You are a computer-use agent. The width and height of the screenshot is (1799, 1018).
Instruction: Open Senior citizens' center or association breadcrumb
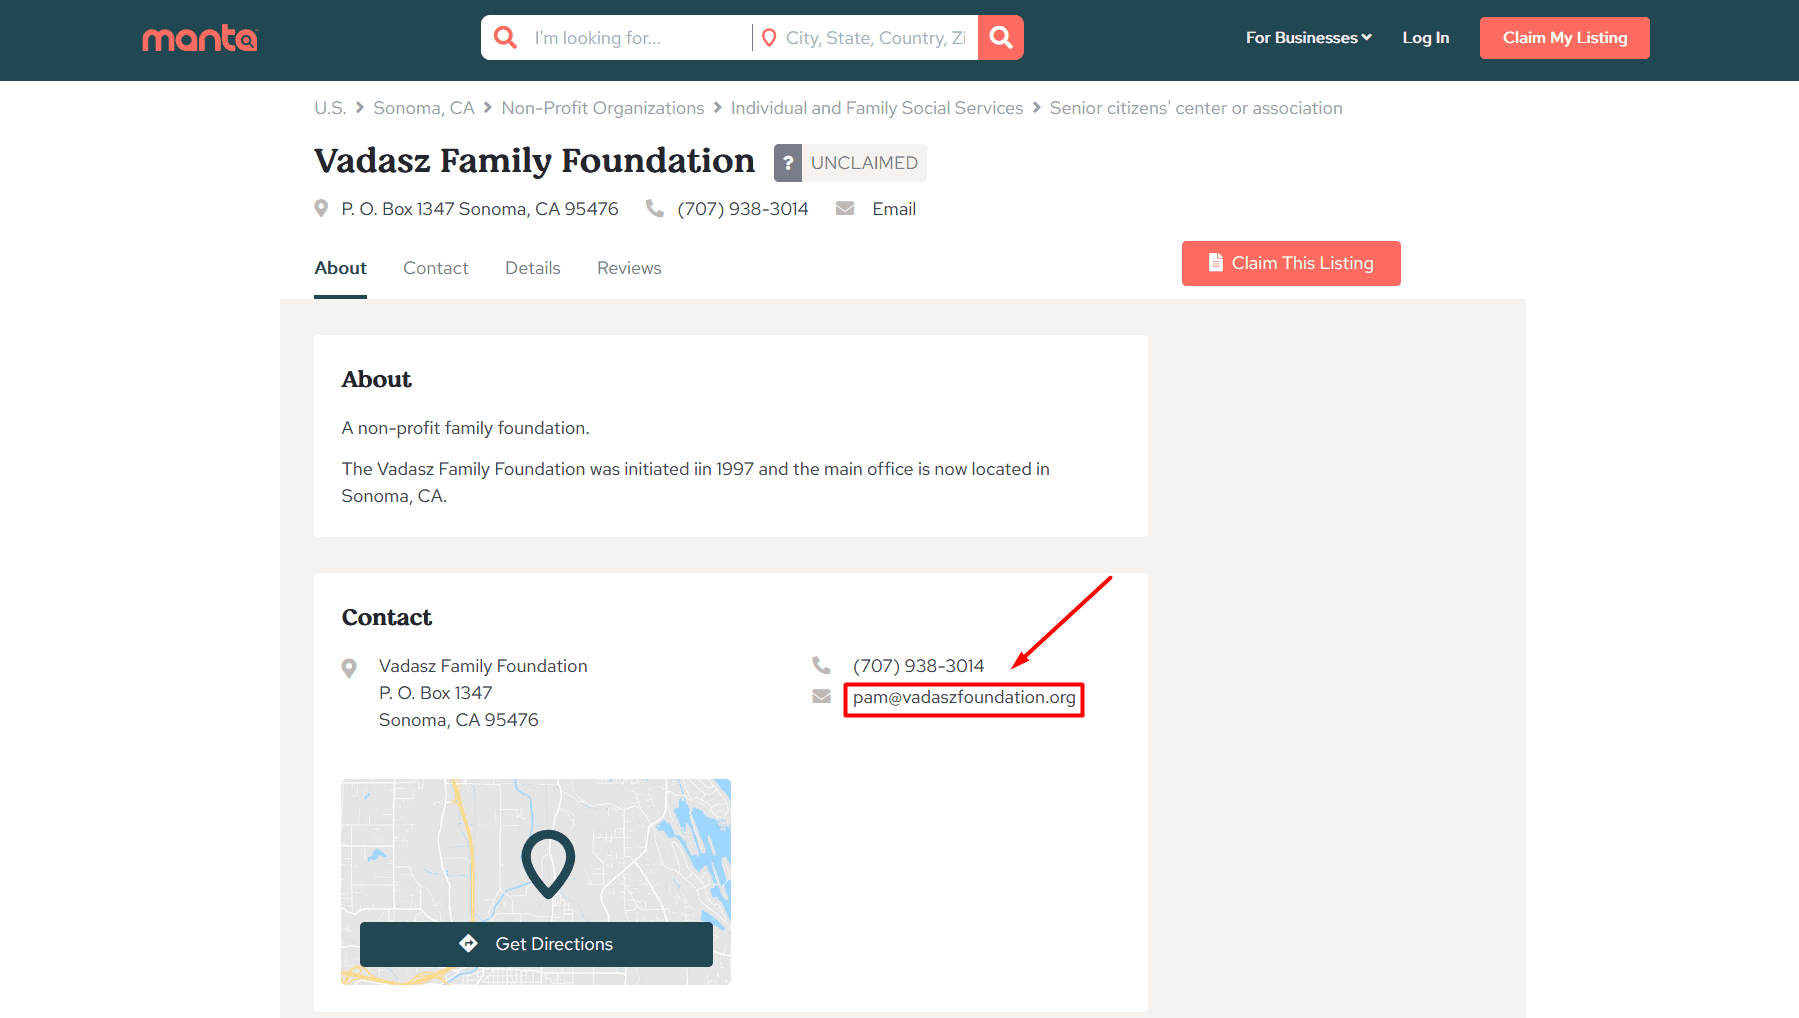[1196, 108]
